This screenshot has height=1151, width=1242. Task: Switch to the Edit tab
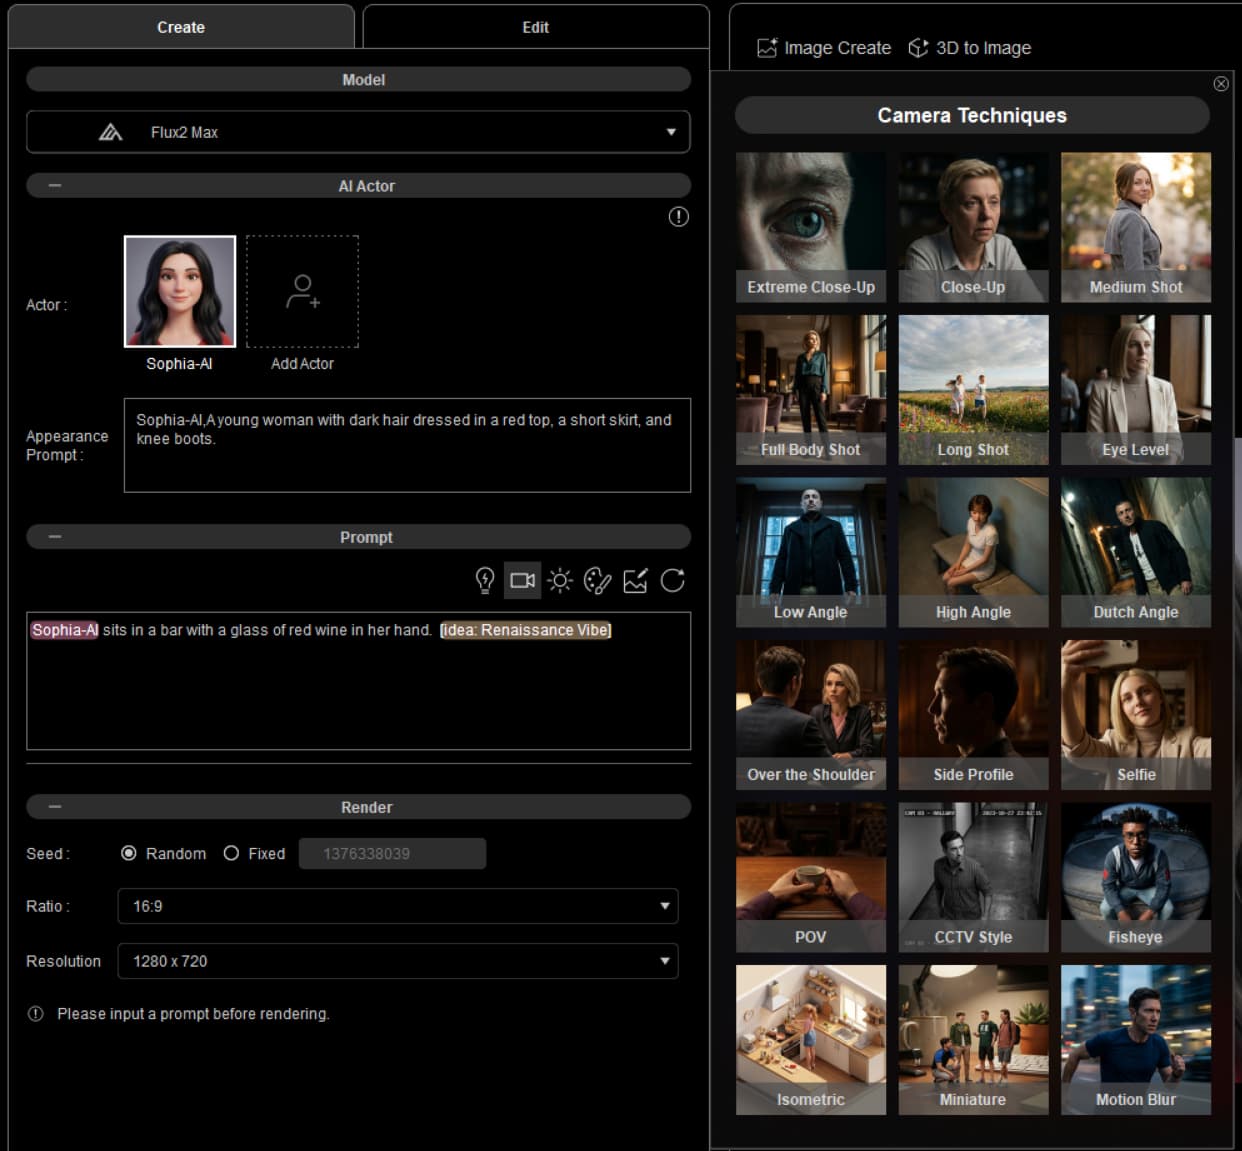pyautogui.click(x=536, y=27)
